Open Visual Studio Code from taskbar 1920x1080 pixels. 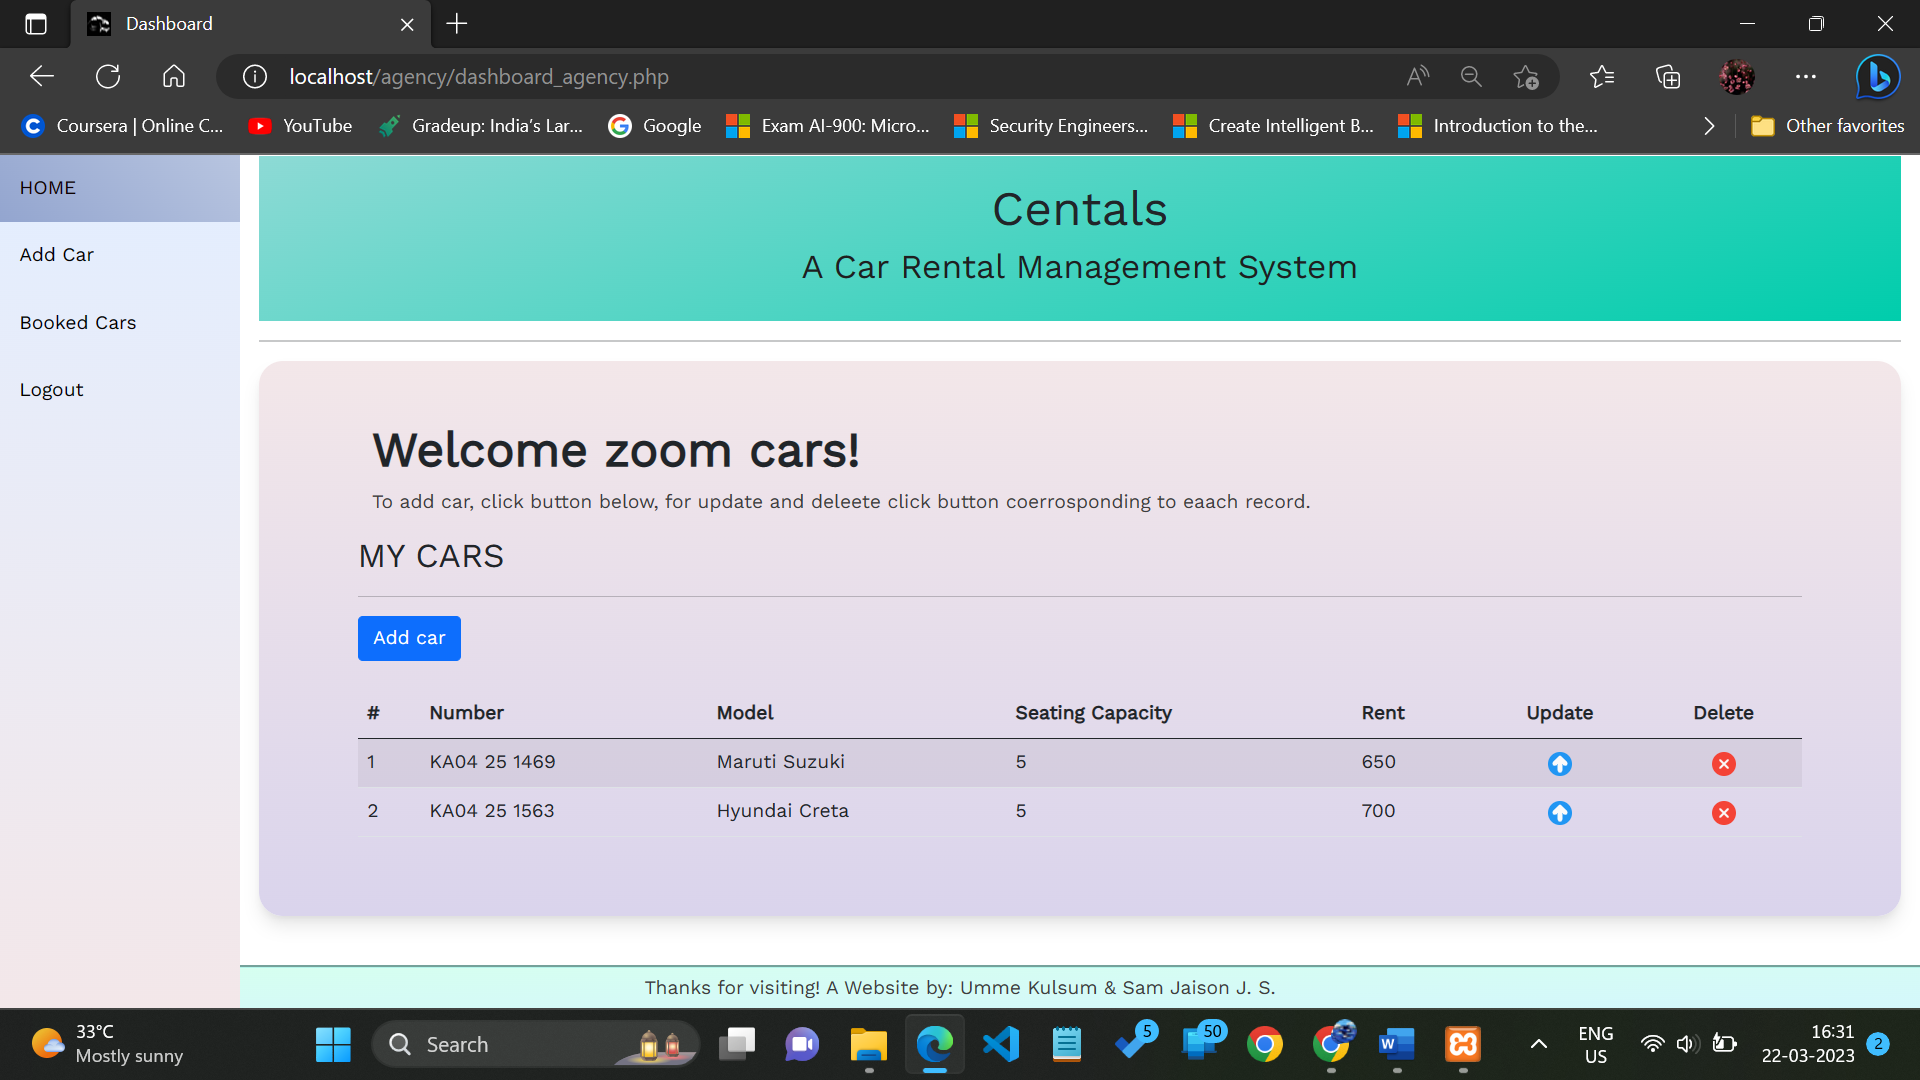click(x=1000, y=1044)
